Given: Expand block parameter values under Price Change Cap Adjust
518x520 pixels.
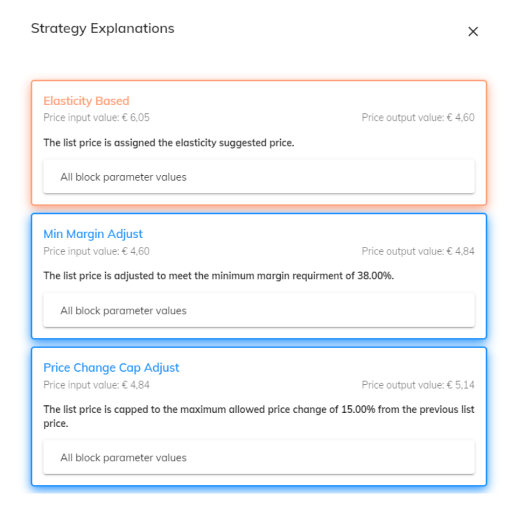Looking at the screenshot, I should (x=259, y=457).
